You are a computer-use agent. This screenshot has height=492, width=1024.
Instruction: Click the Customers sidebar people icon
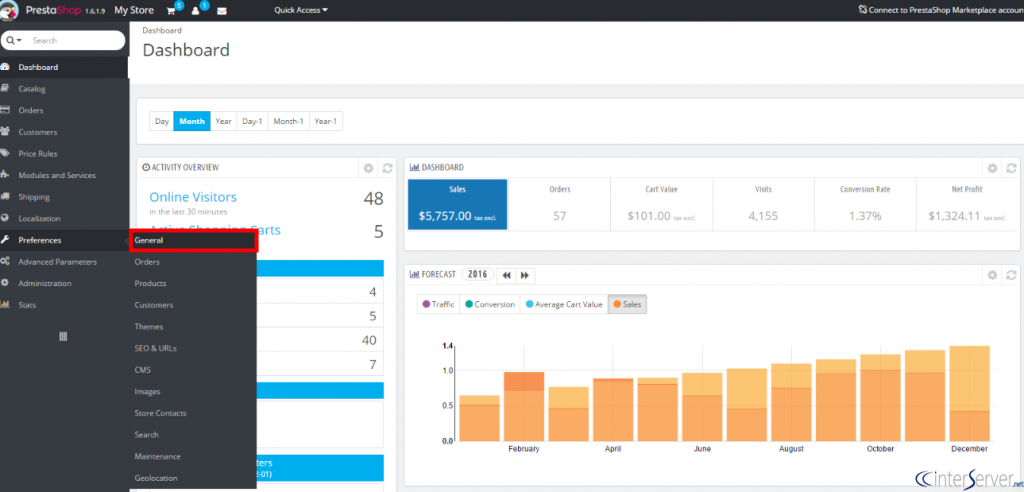5,132
